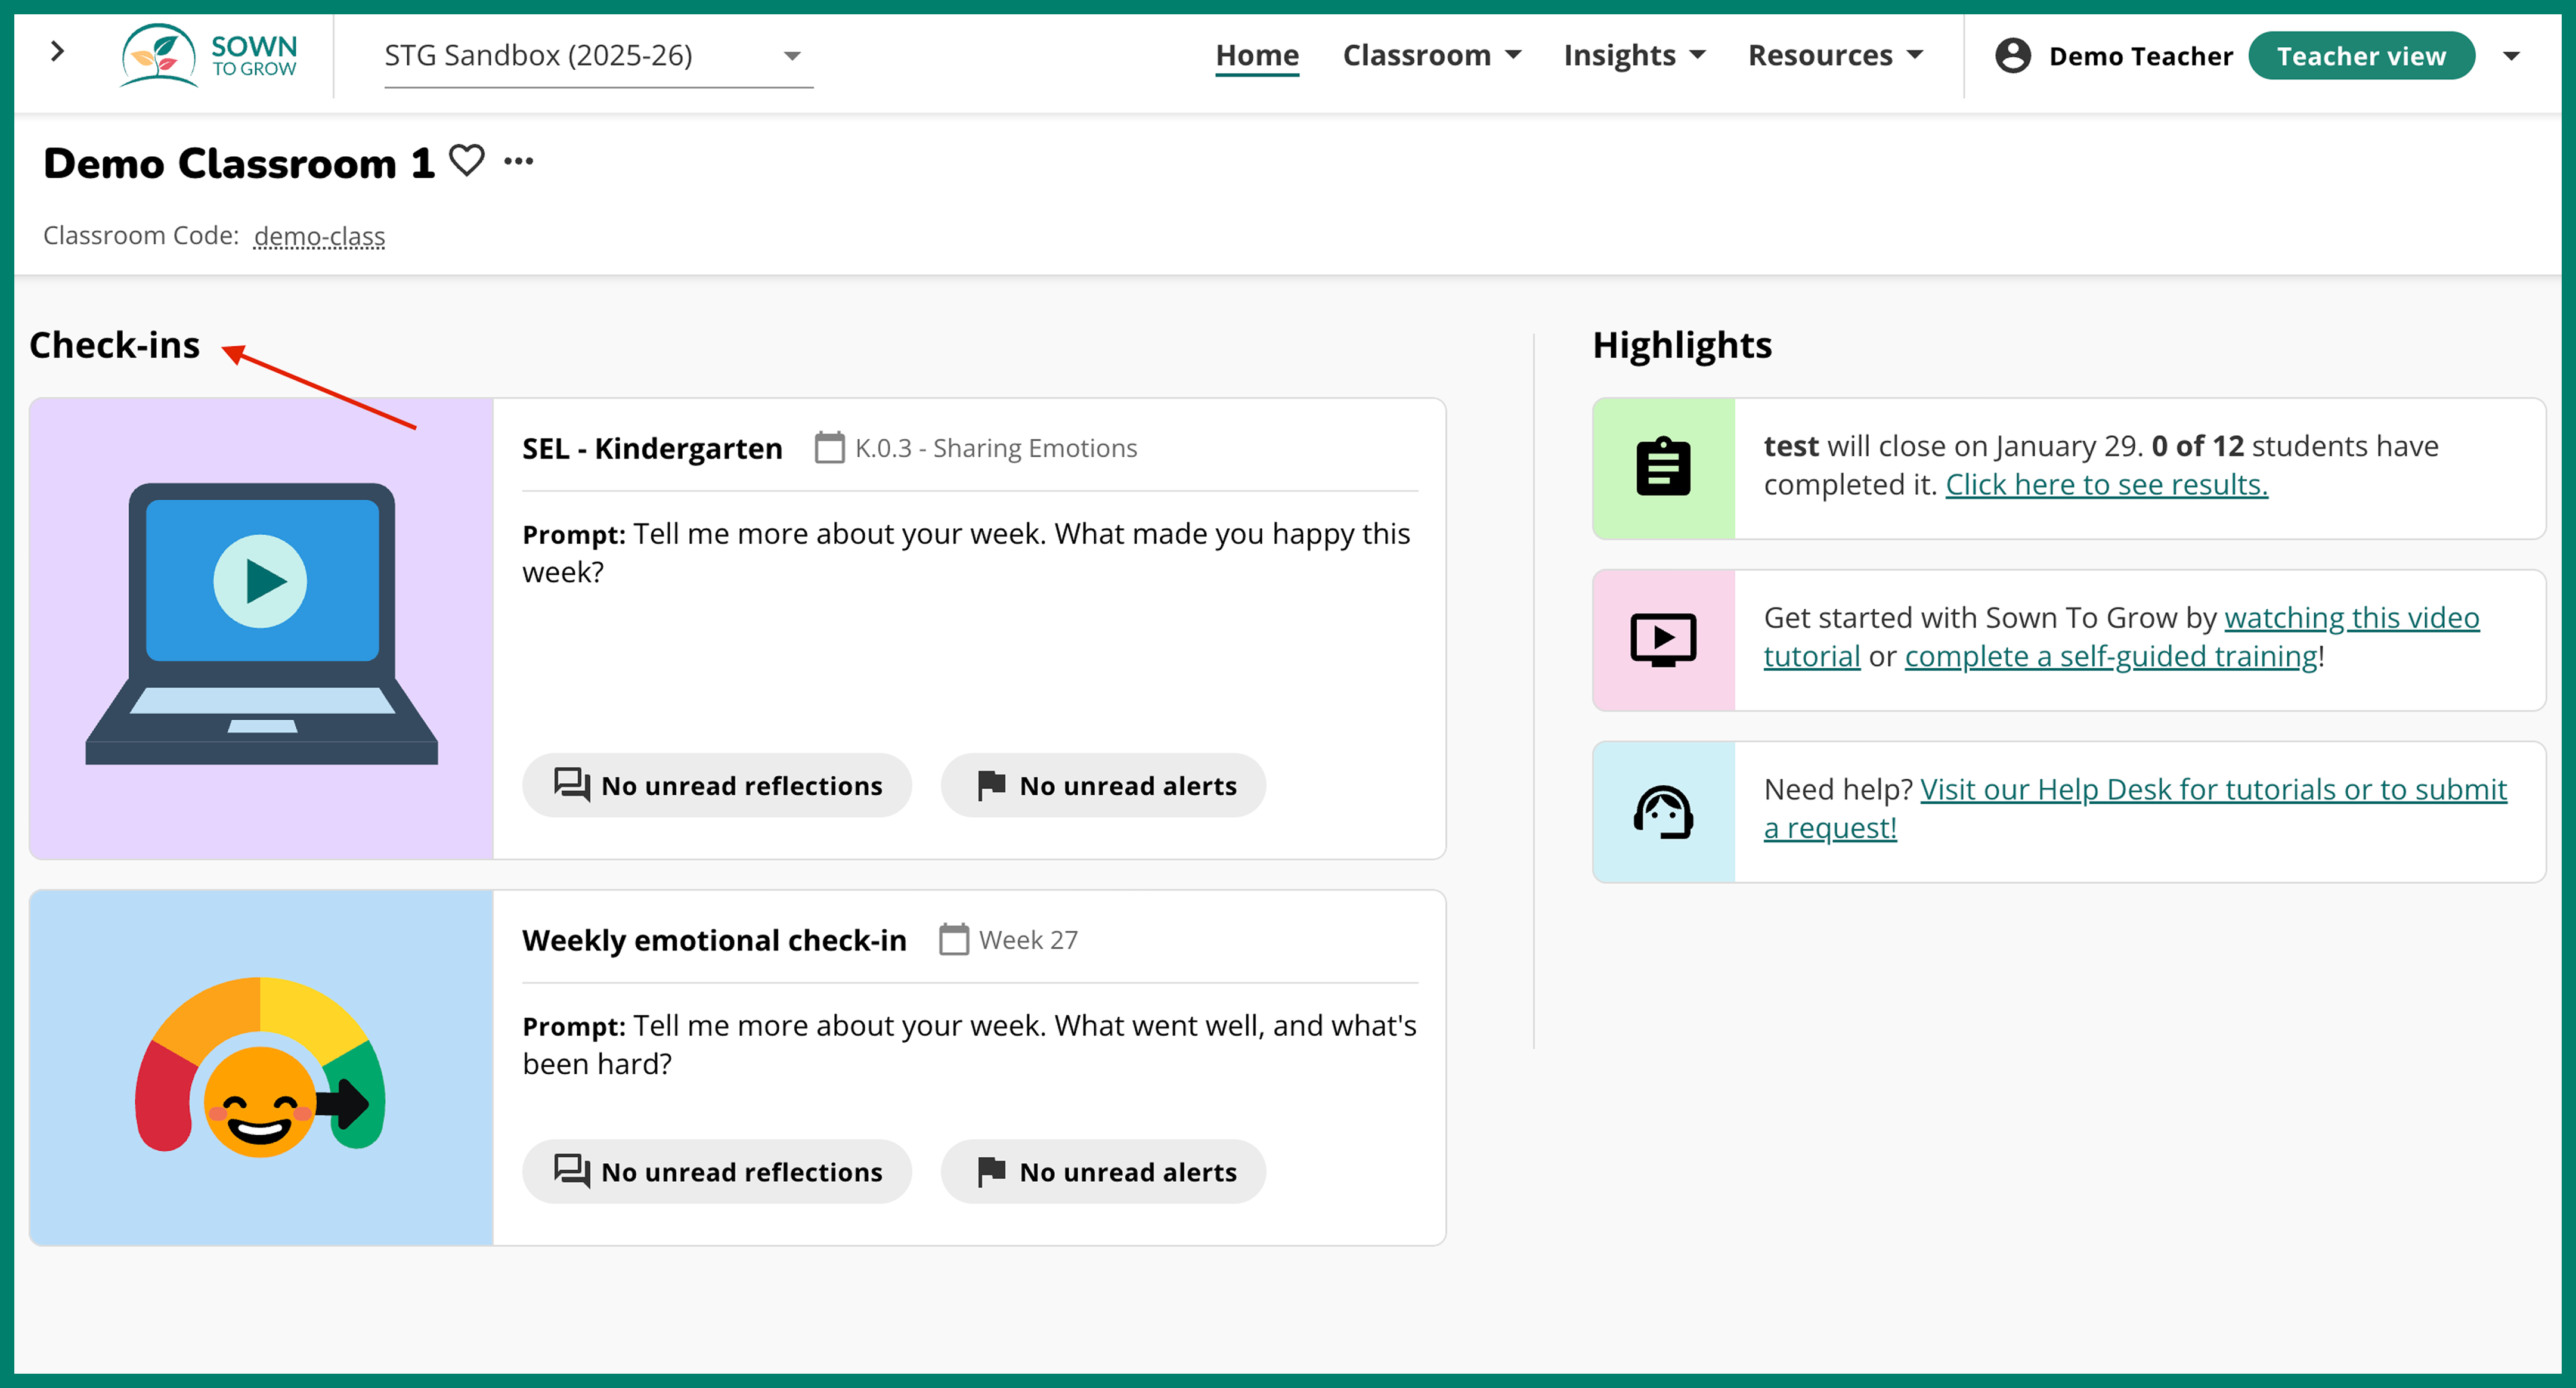Screen dimensions: 2576x1388
Task: Click the SEL Kindergarten No unread reflections button
Action: click(717, 786)
